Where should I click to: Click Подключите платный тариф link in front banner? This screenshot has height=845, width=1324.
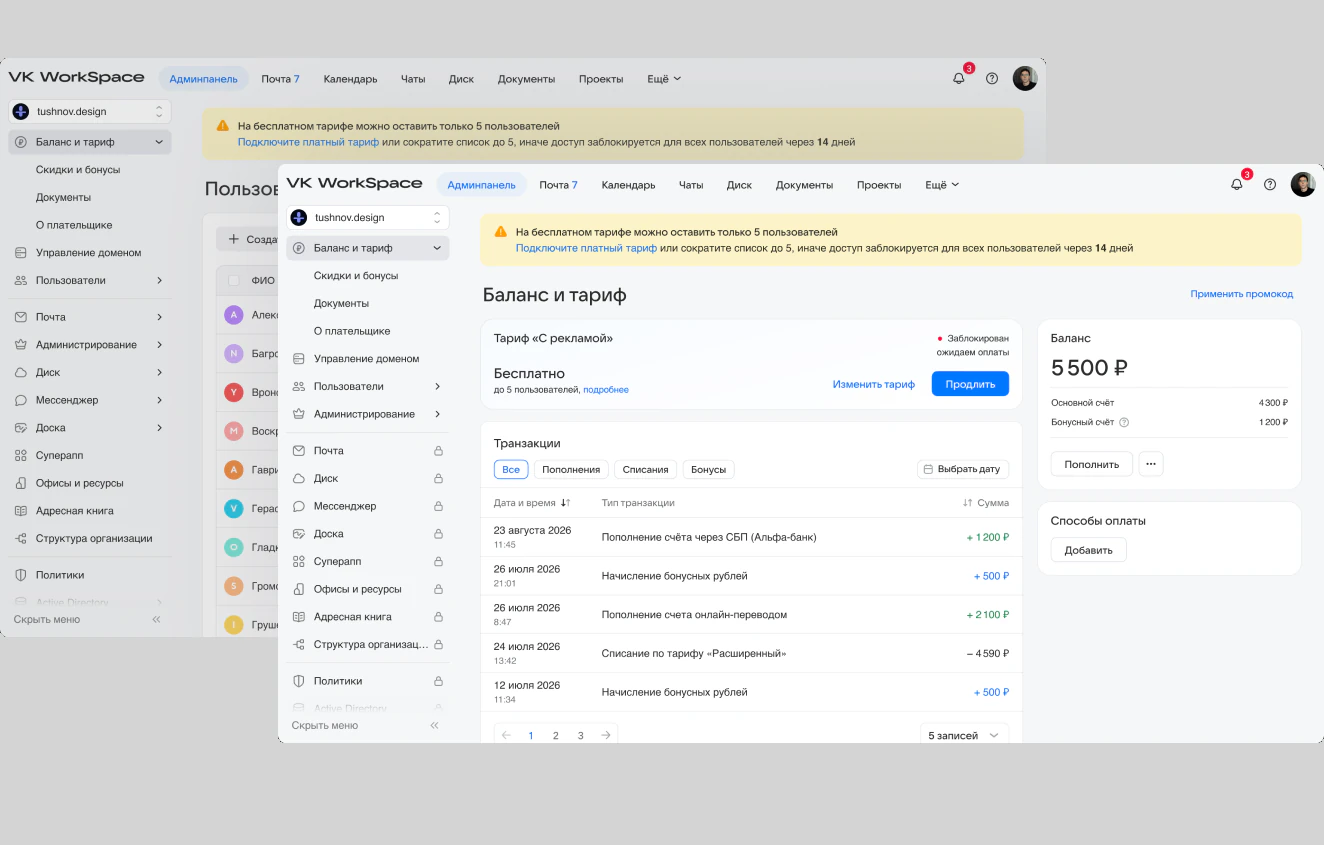click(x=586, y=248)
